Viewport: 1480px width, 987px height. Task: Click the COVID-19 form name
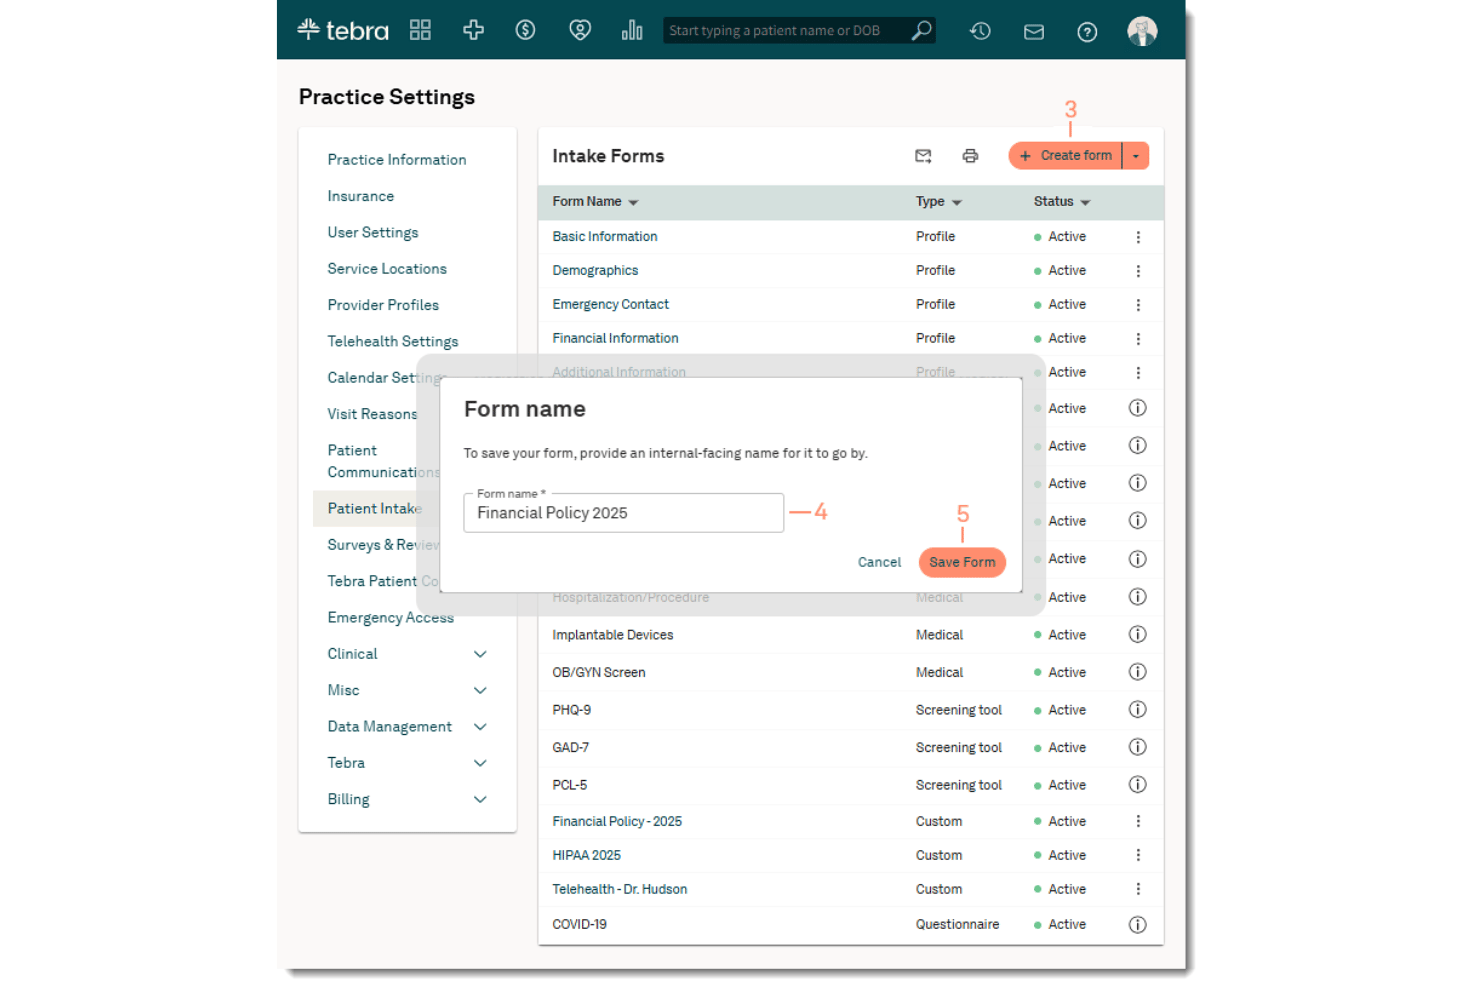tap(579, 924)
